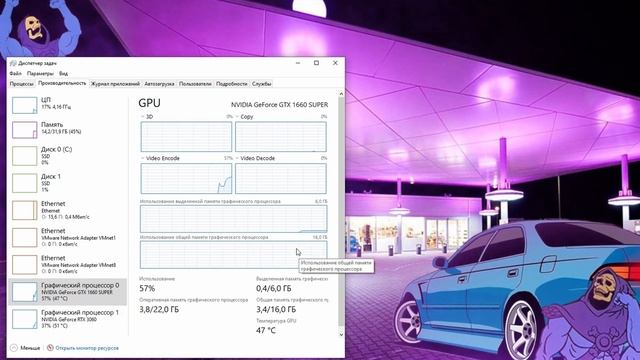Click the Меньше collapse arrow icon
Viewport: 640px width, 360px height.
[x=14, y=348]
